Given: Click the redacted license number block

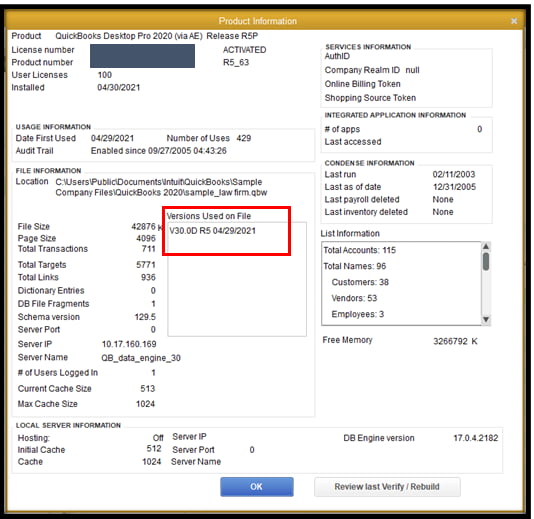Looking at the screenshot, I should pyautogui.click(x=142, y=56).
